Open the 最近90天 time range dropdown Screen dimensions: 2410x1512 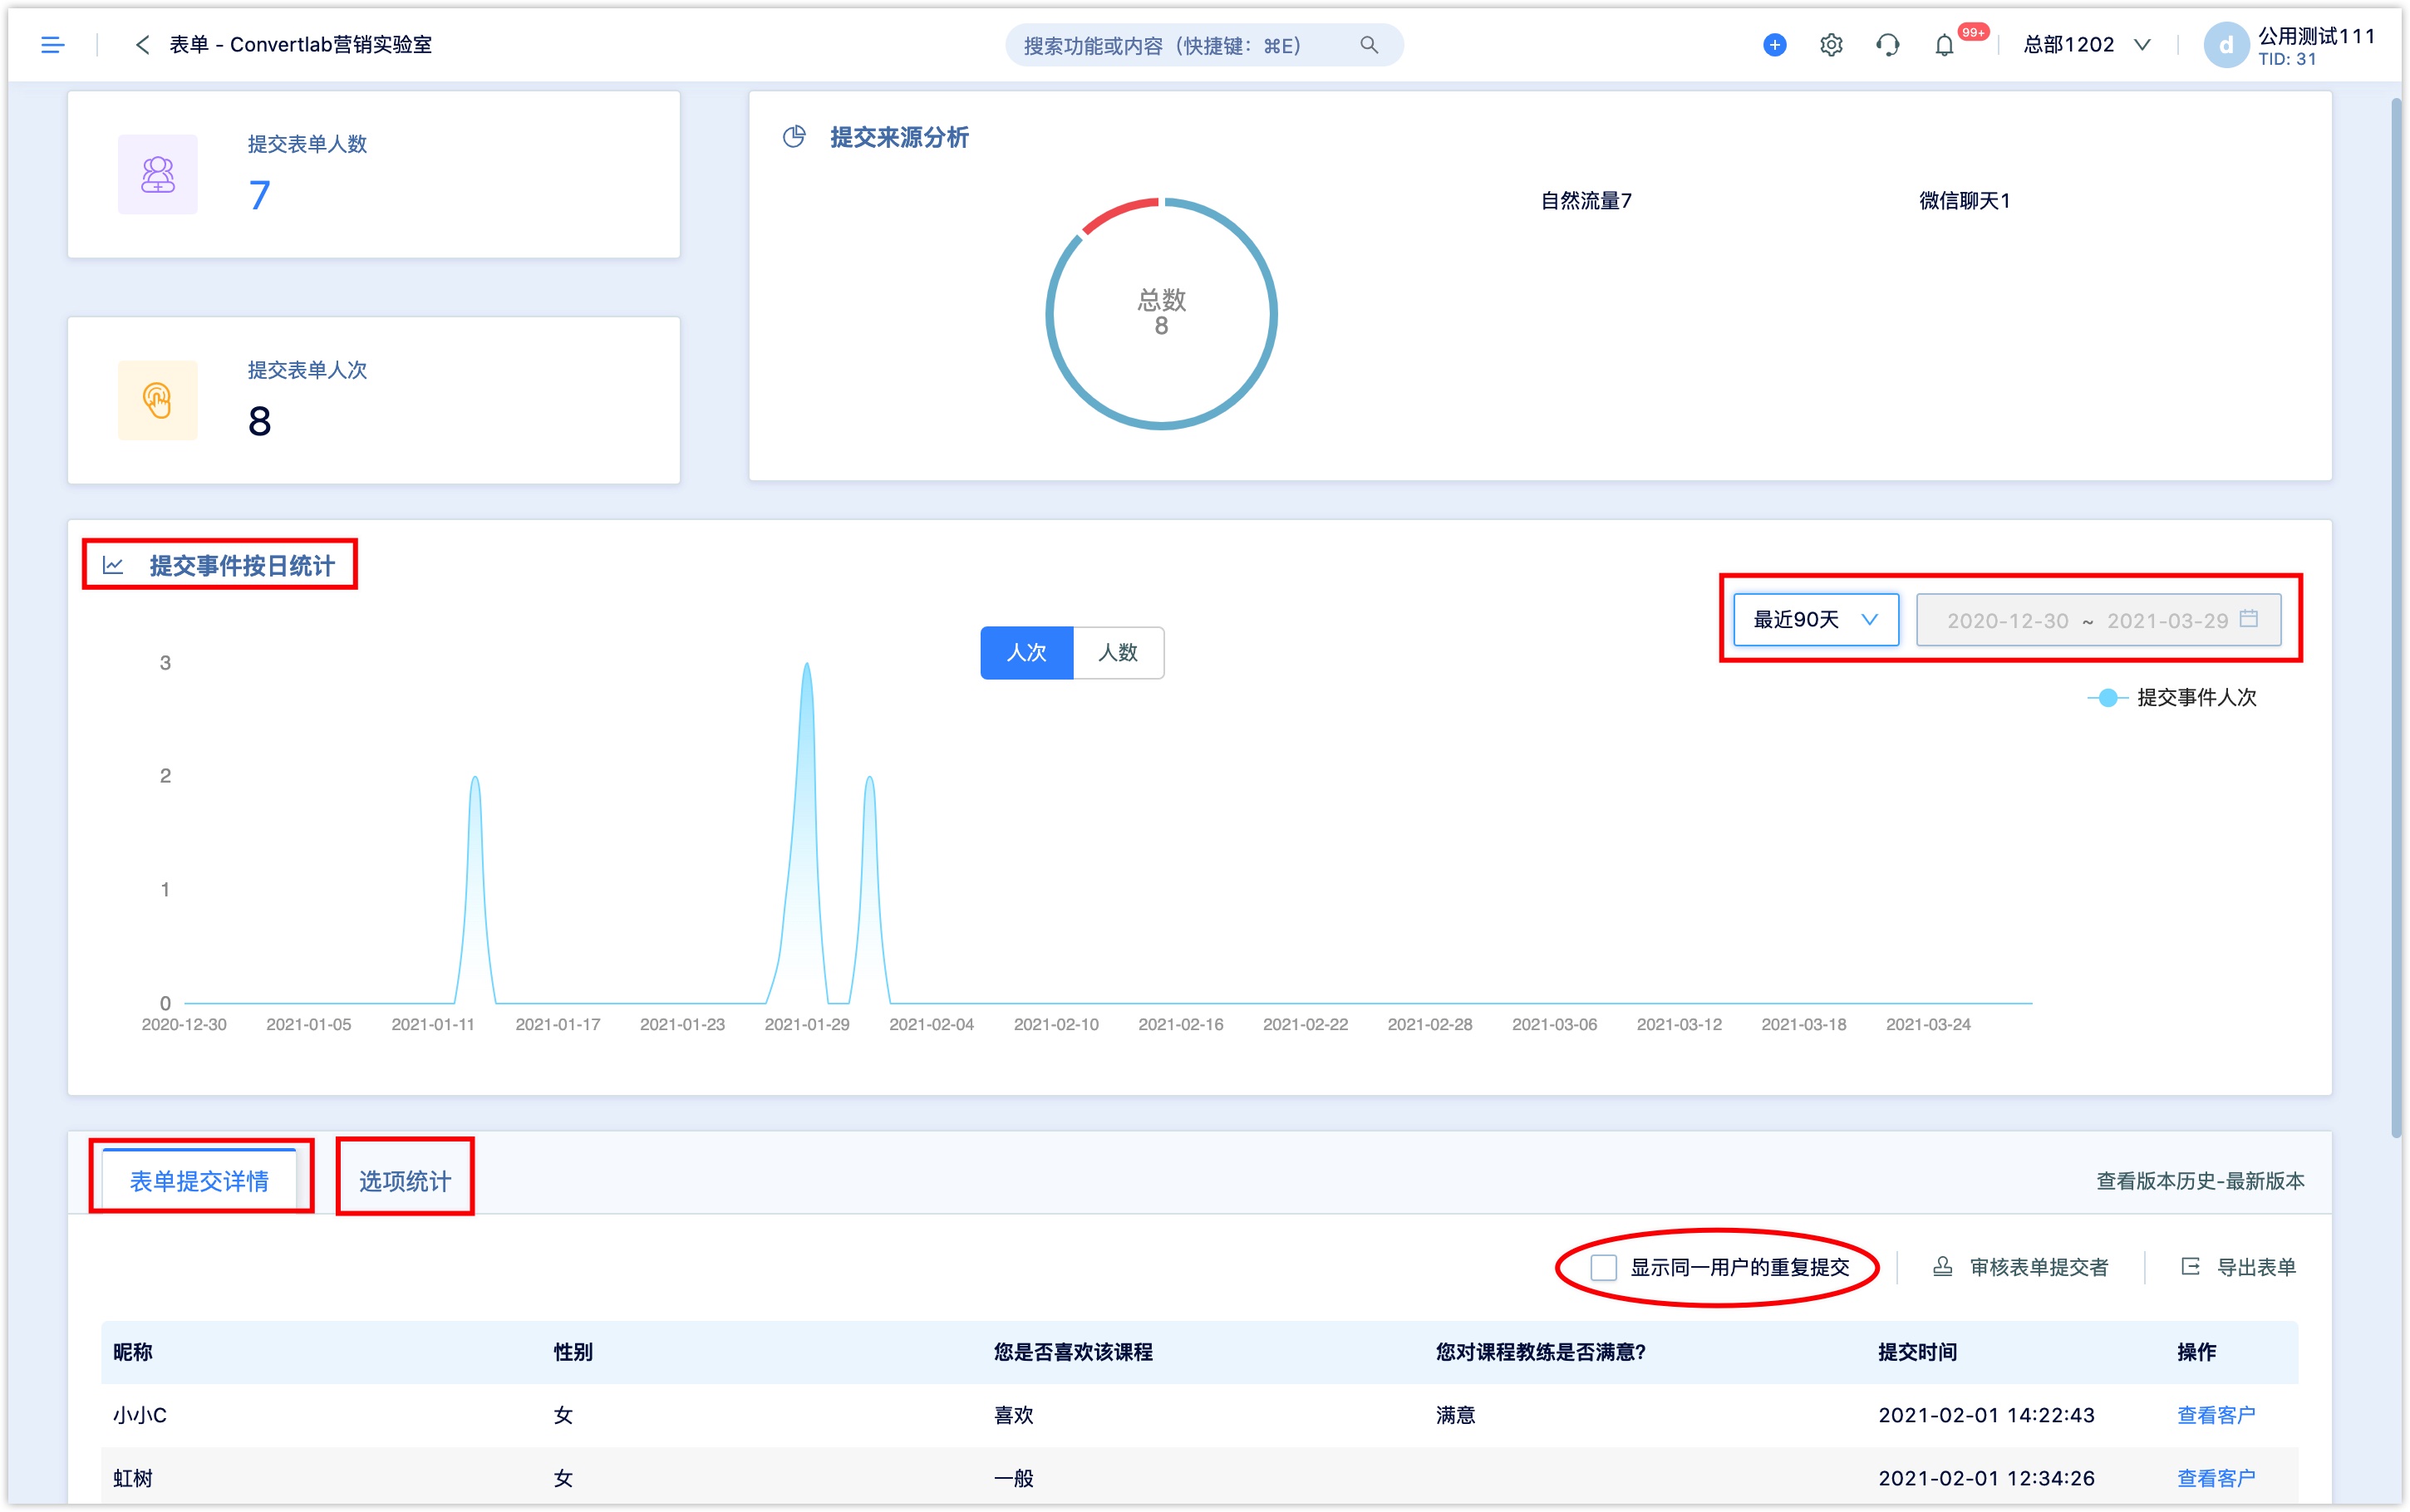click(1815, 620)
